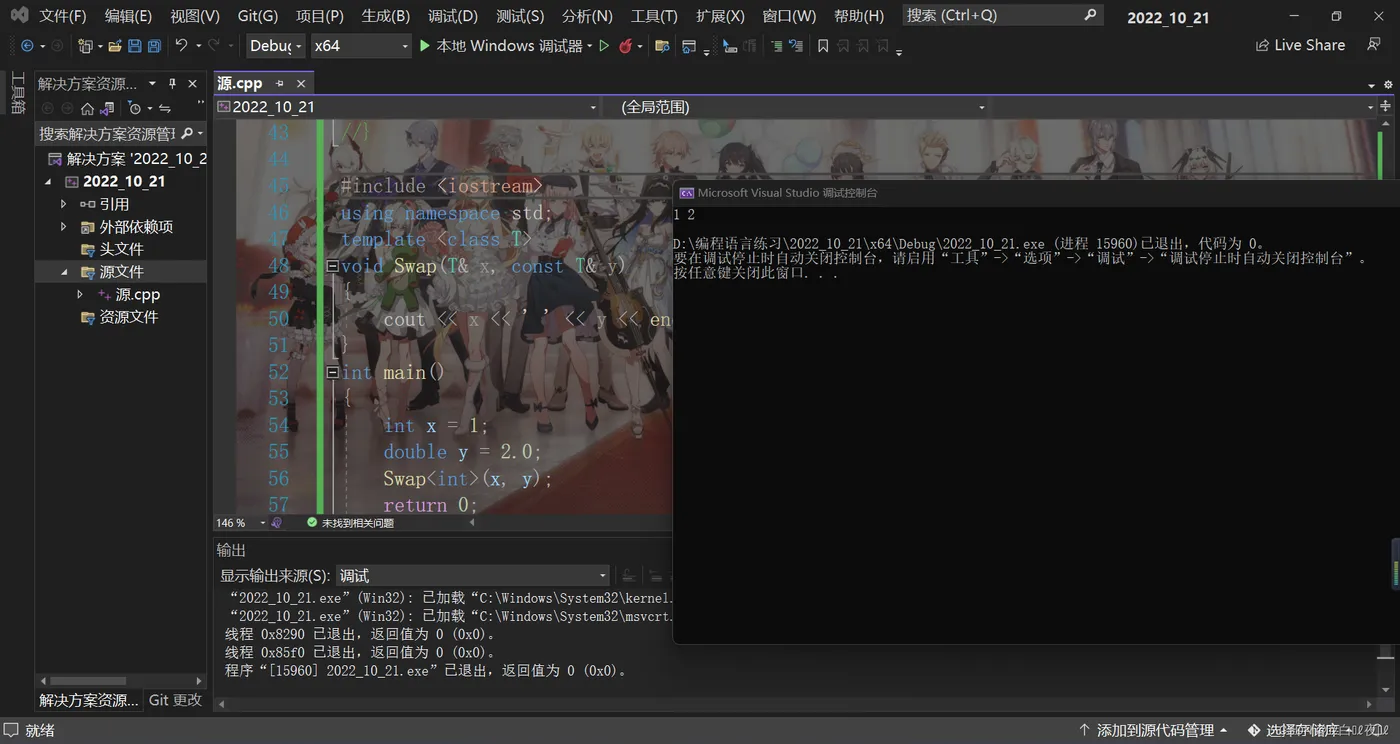This screenshot has height=744, width=1400.
Task: Toggle the pin on the 源.cpp tab
Action: click(x=280, y=84)
